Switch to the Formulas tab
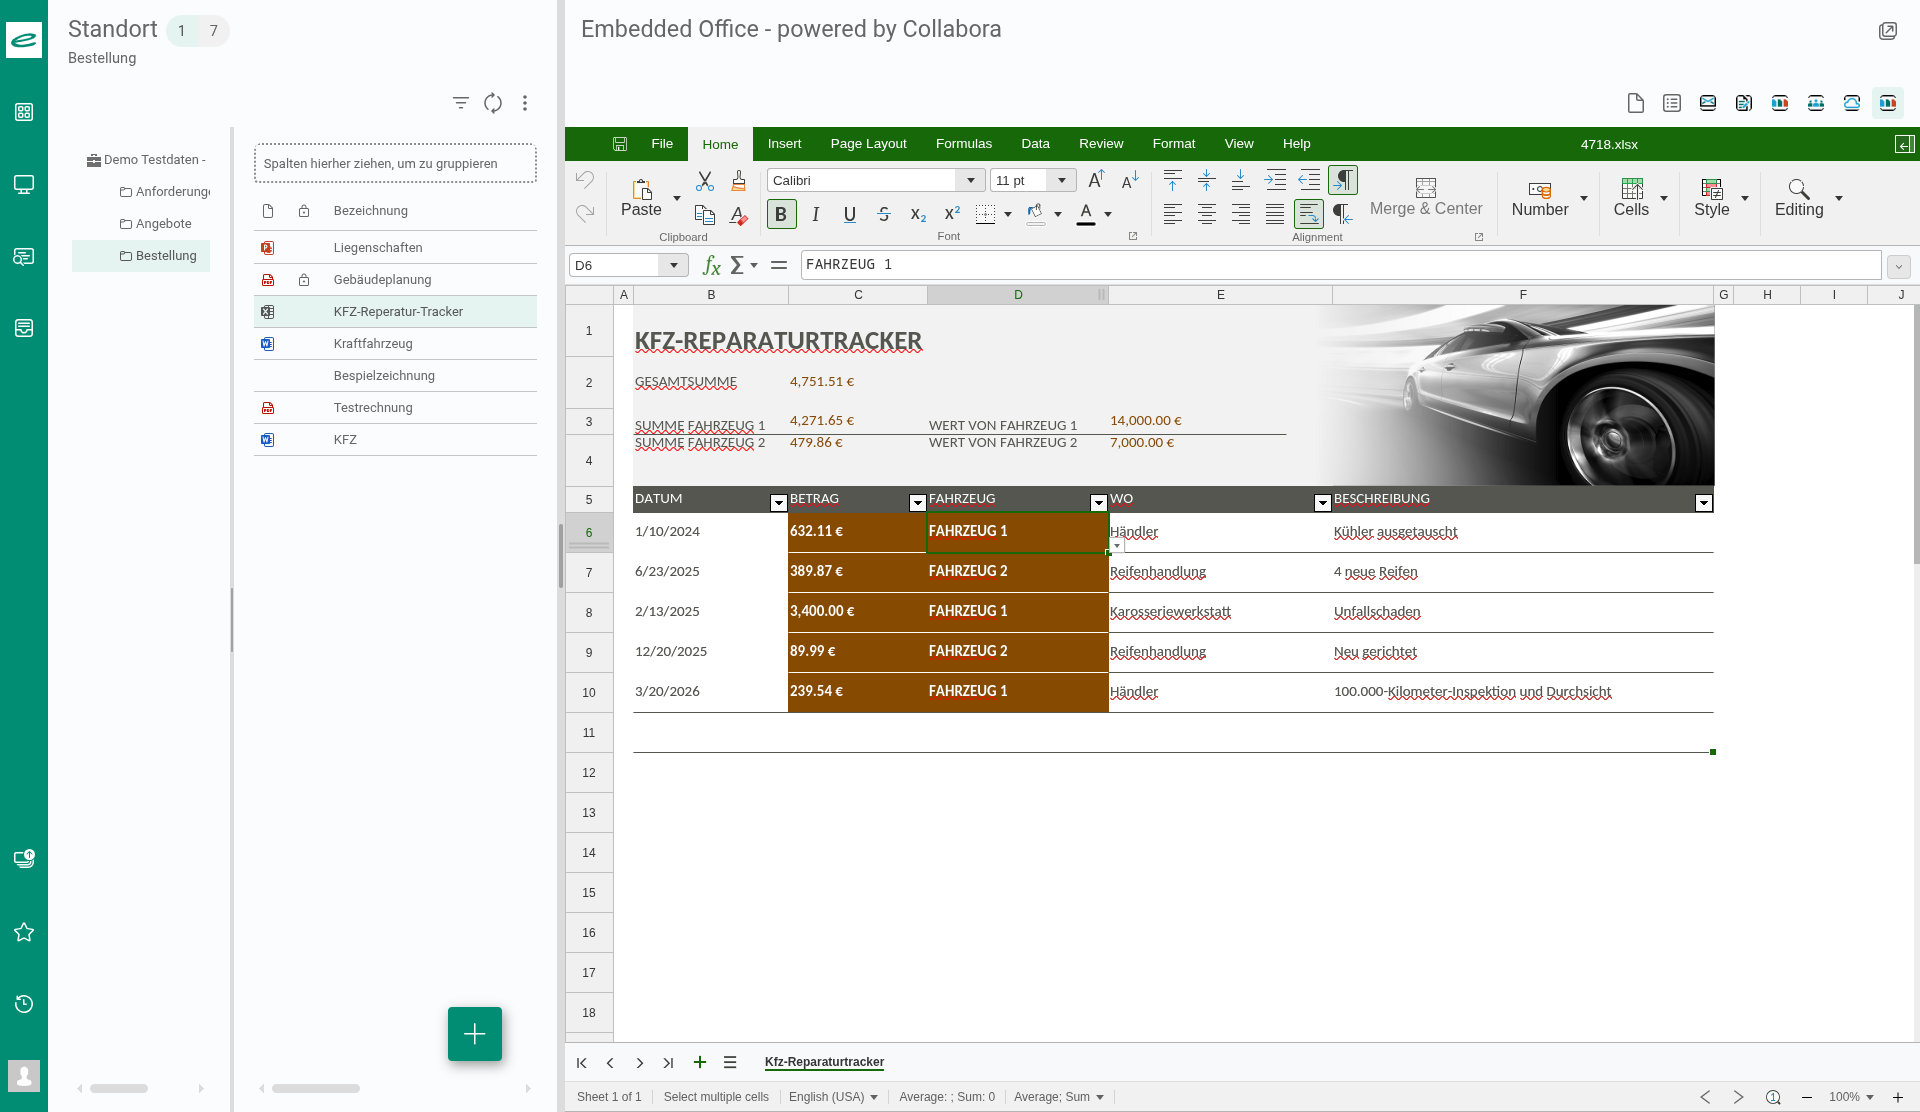 point(963,144)
